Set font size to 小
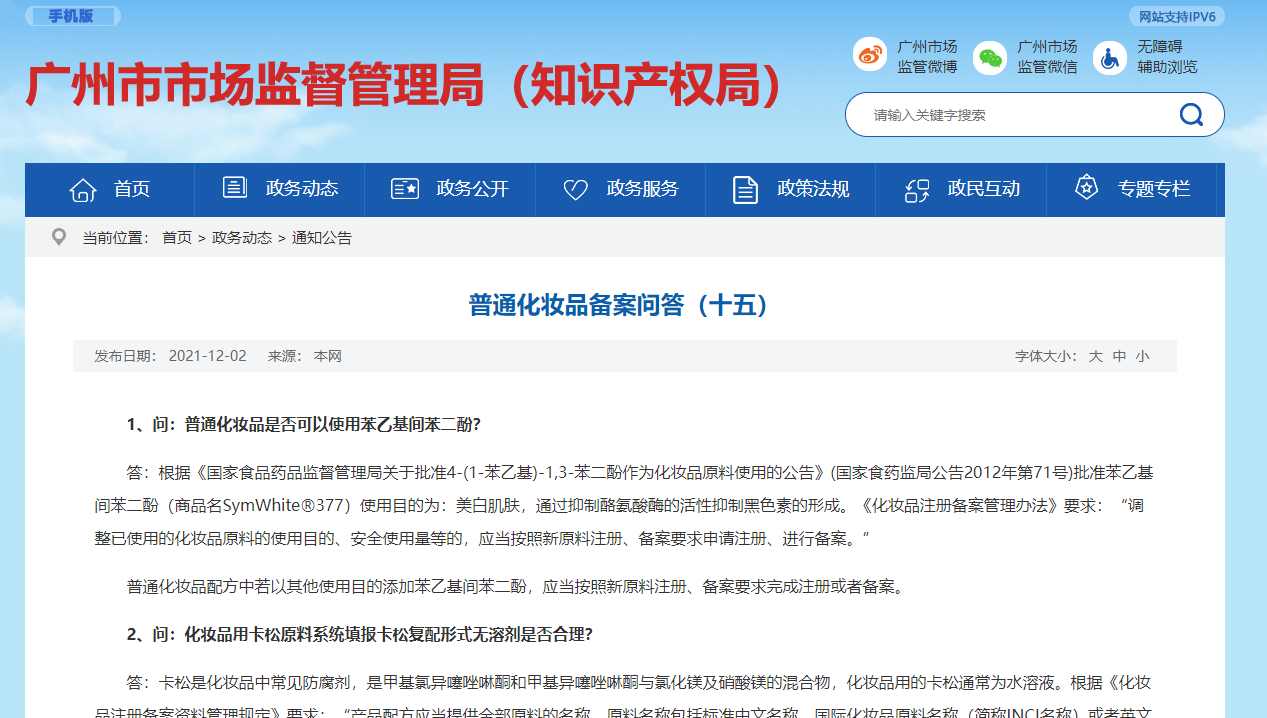Screen dimensions: 1267x718 click(1140, 355)
